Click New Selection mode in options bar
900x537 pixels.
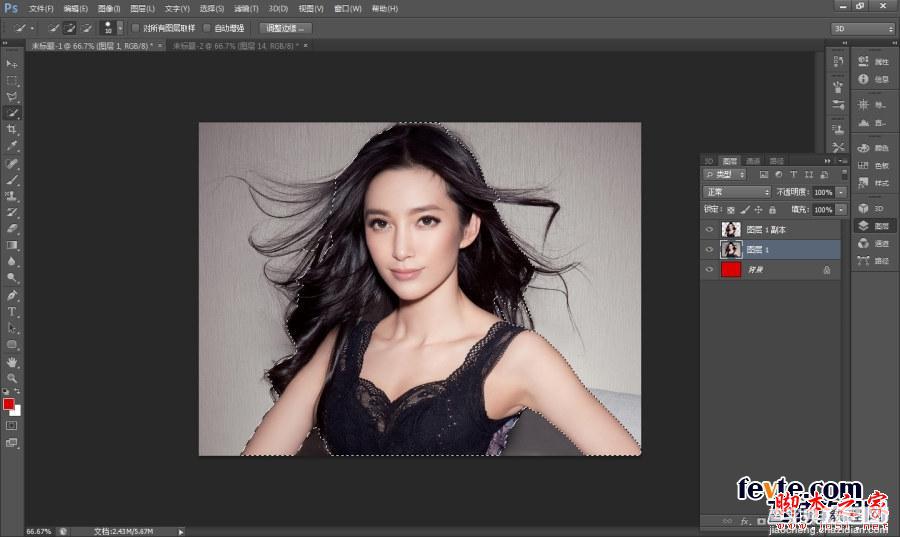[54, 28]
